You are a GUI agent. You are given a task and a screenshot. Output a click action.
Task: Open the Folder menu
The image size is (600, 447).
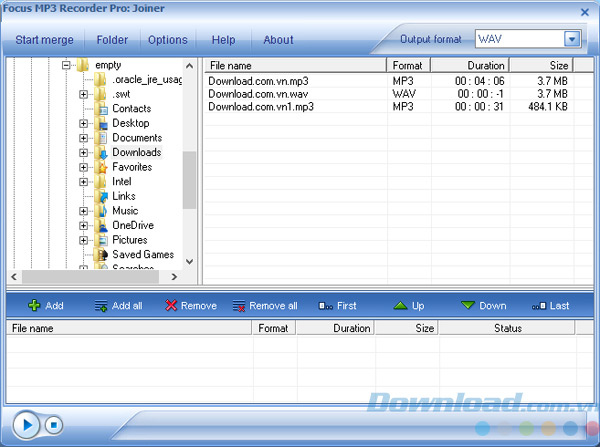pos(112,40)
